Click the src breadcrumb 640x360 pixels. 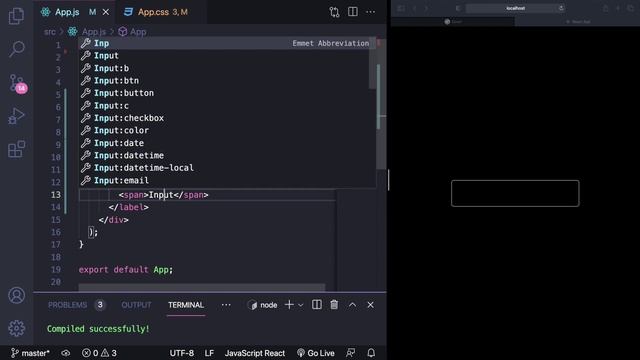click(x=50, y=32)
